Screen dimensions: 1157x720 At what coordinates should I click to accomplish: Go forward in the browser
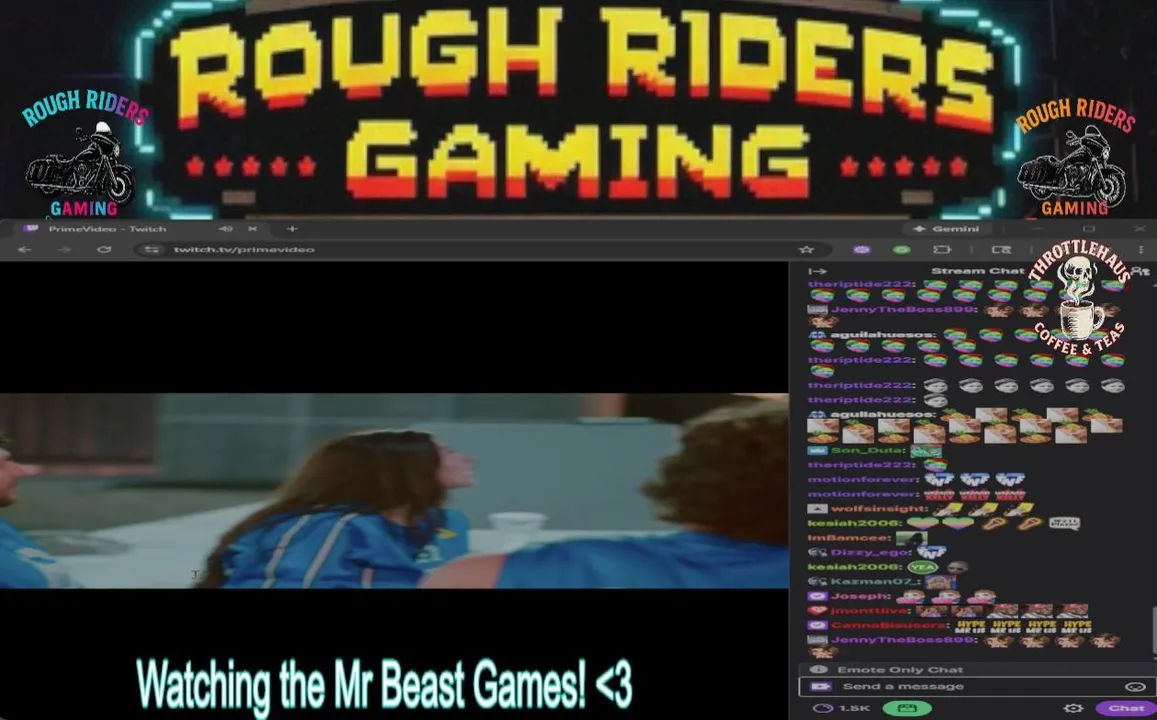(64, 250)
